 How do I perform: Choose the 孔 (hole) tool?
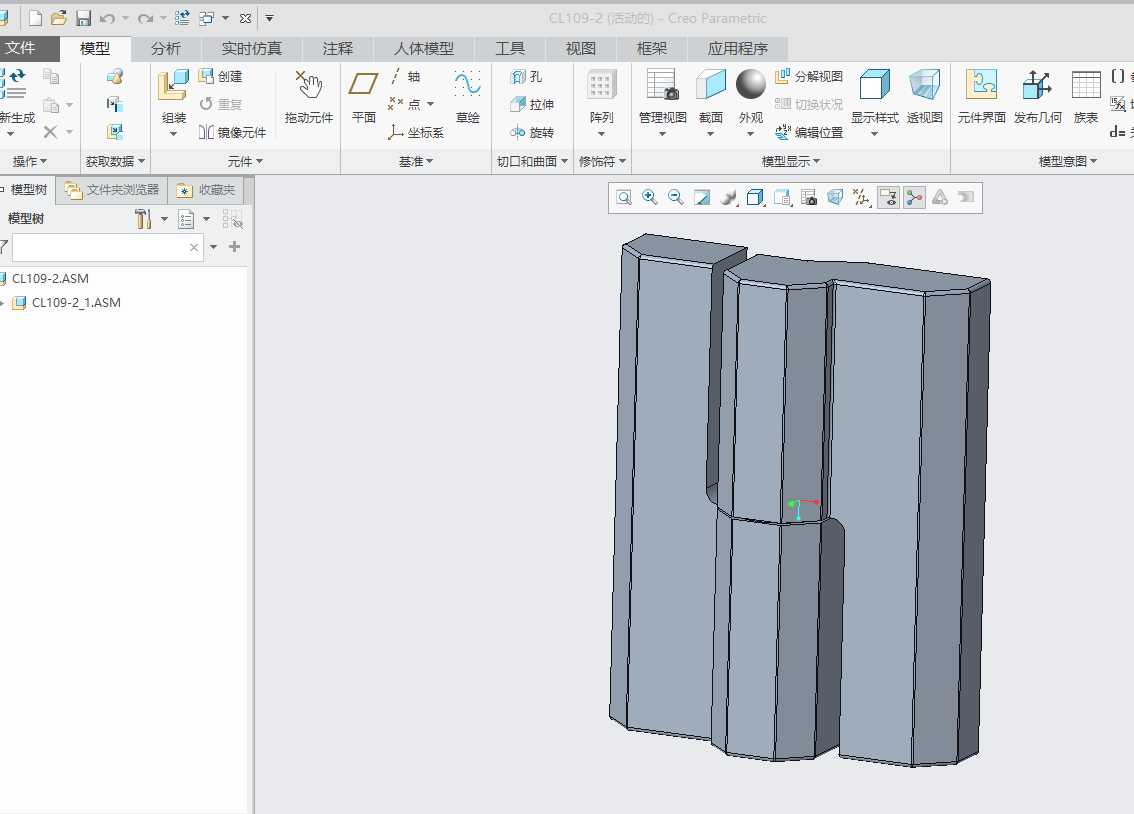coord(526,77)
